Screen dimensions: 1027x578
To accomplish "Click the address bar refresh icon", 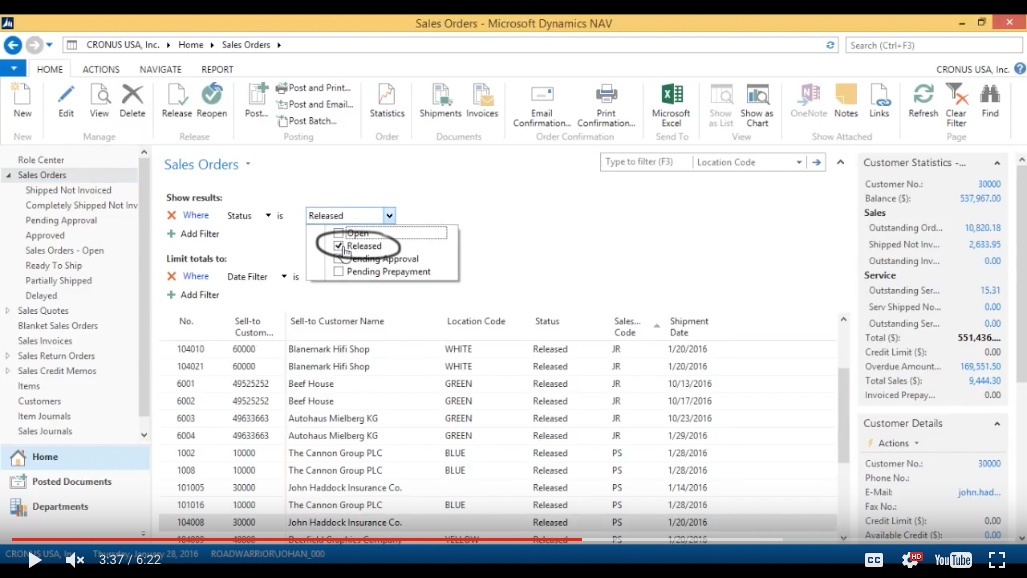I will pos(830,45).
